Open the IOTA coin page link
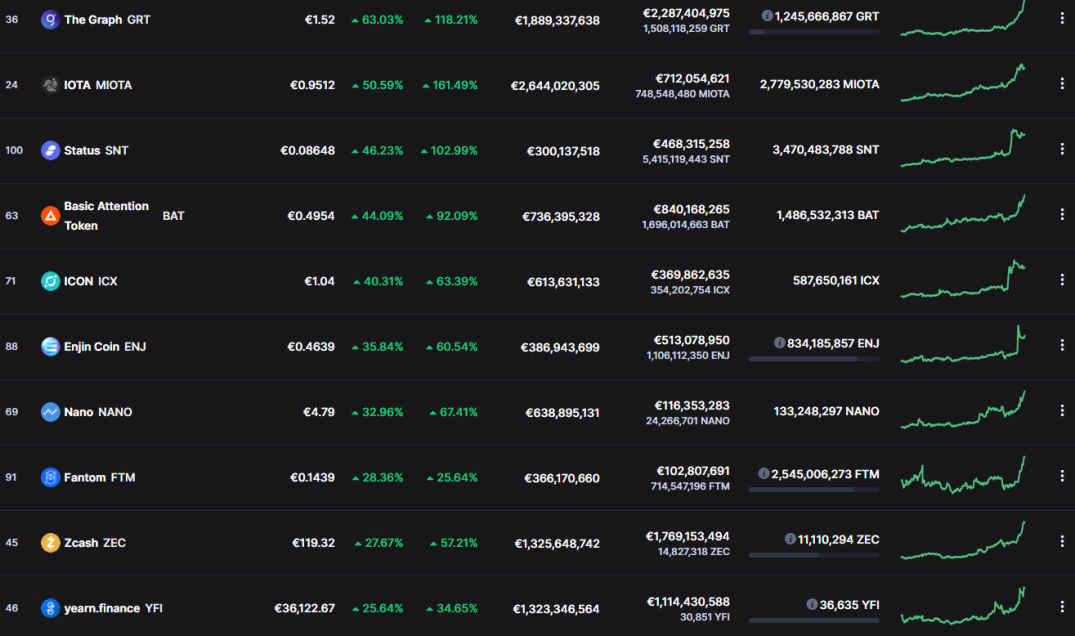The height and width of the screenshot is (636, 1075). click(x=98, y=85)
